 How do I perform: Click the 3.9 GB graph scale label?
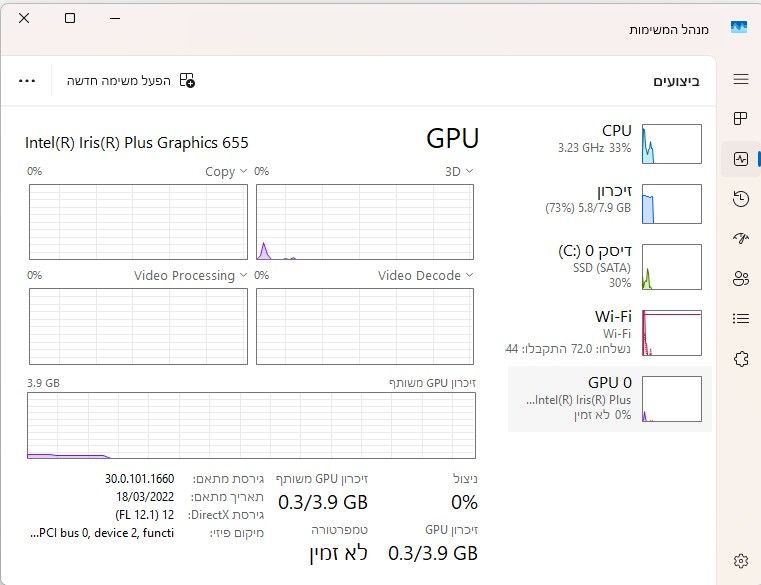coord(43,383)
